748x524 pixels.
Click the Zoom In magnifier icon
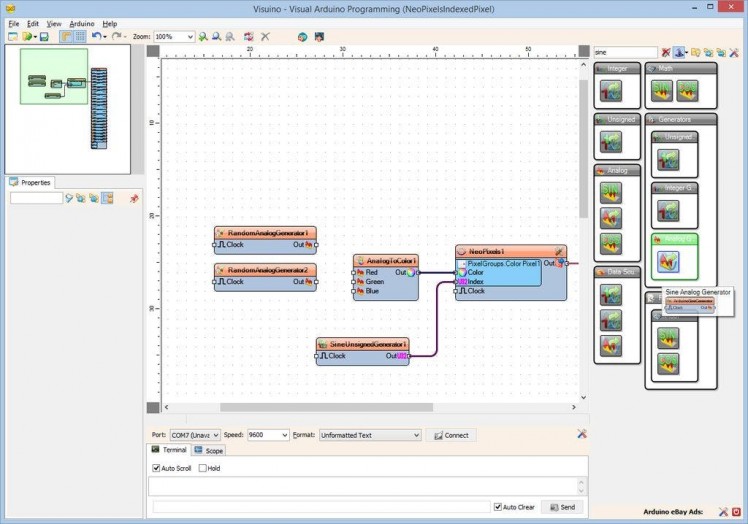[x=203, y=37]
